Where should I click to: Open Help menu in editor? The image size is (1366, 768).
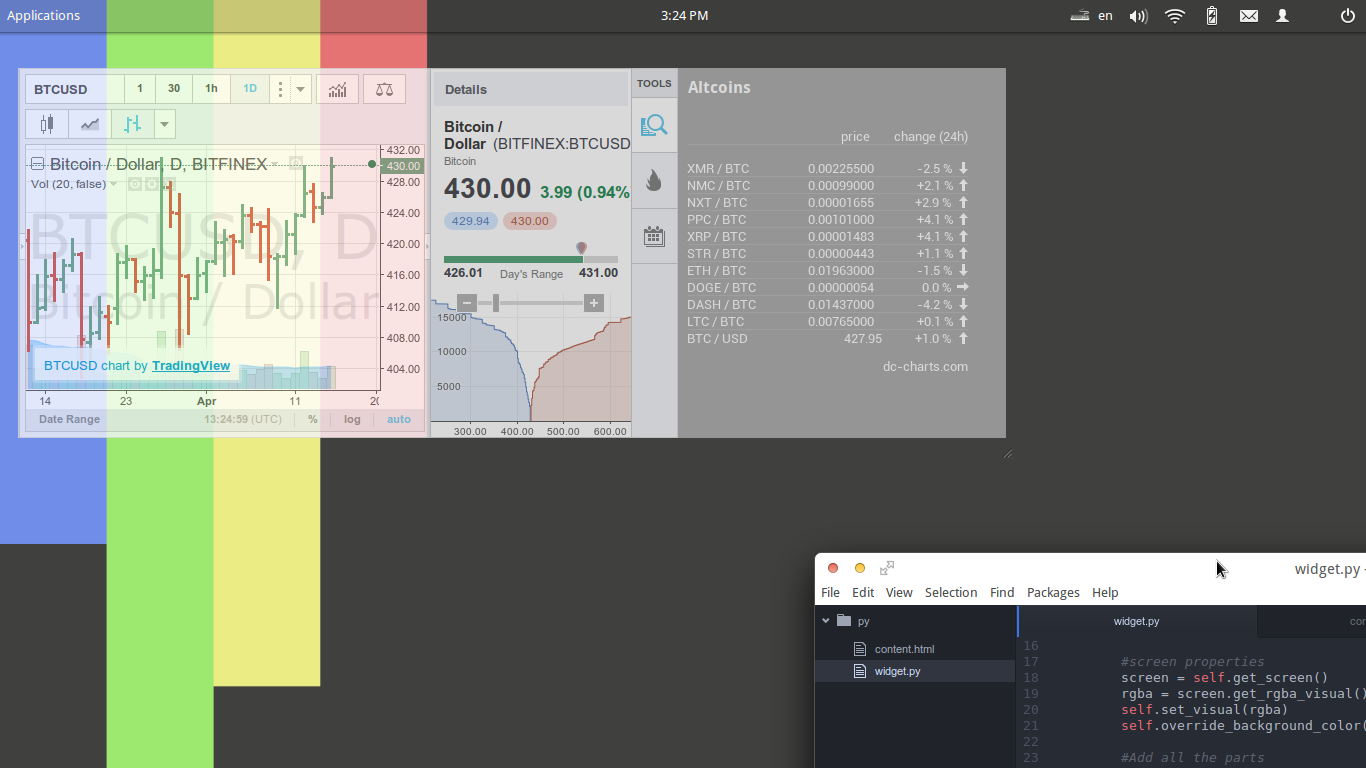[x=1105, y=592]
